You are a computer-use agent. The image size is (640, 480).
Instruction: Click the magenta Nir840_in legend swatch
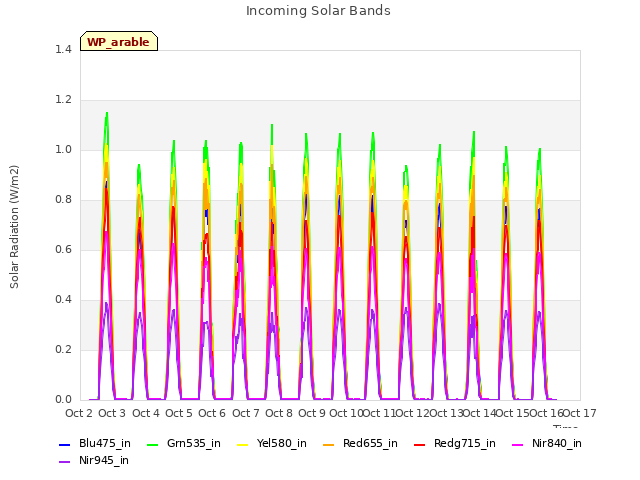tap(518, 444)
